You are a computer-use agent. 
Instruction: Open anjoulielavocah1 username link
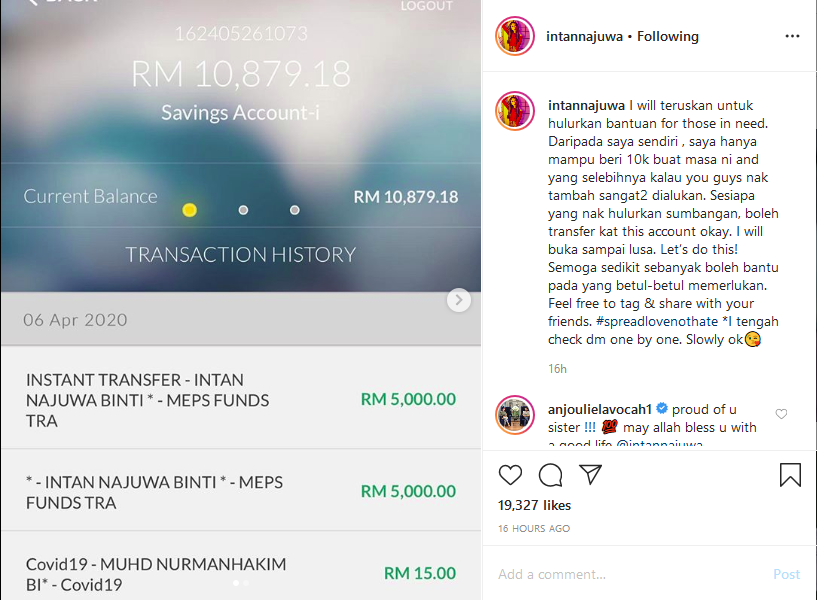pos(600,409)
